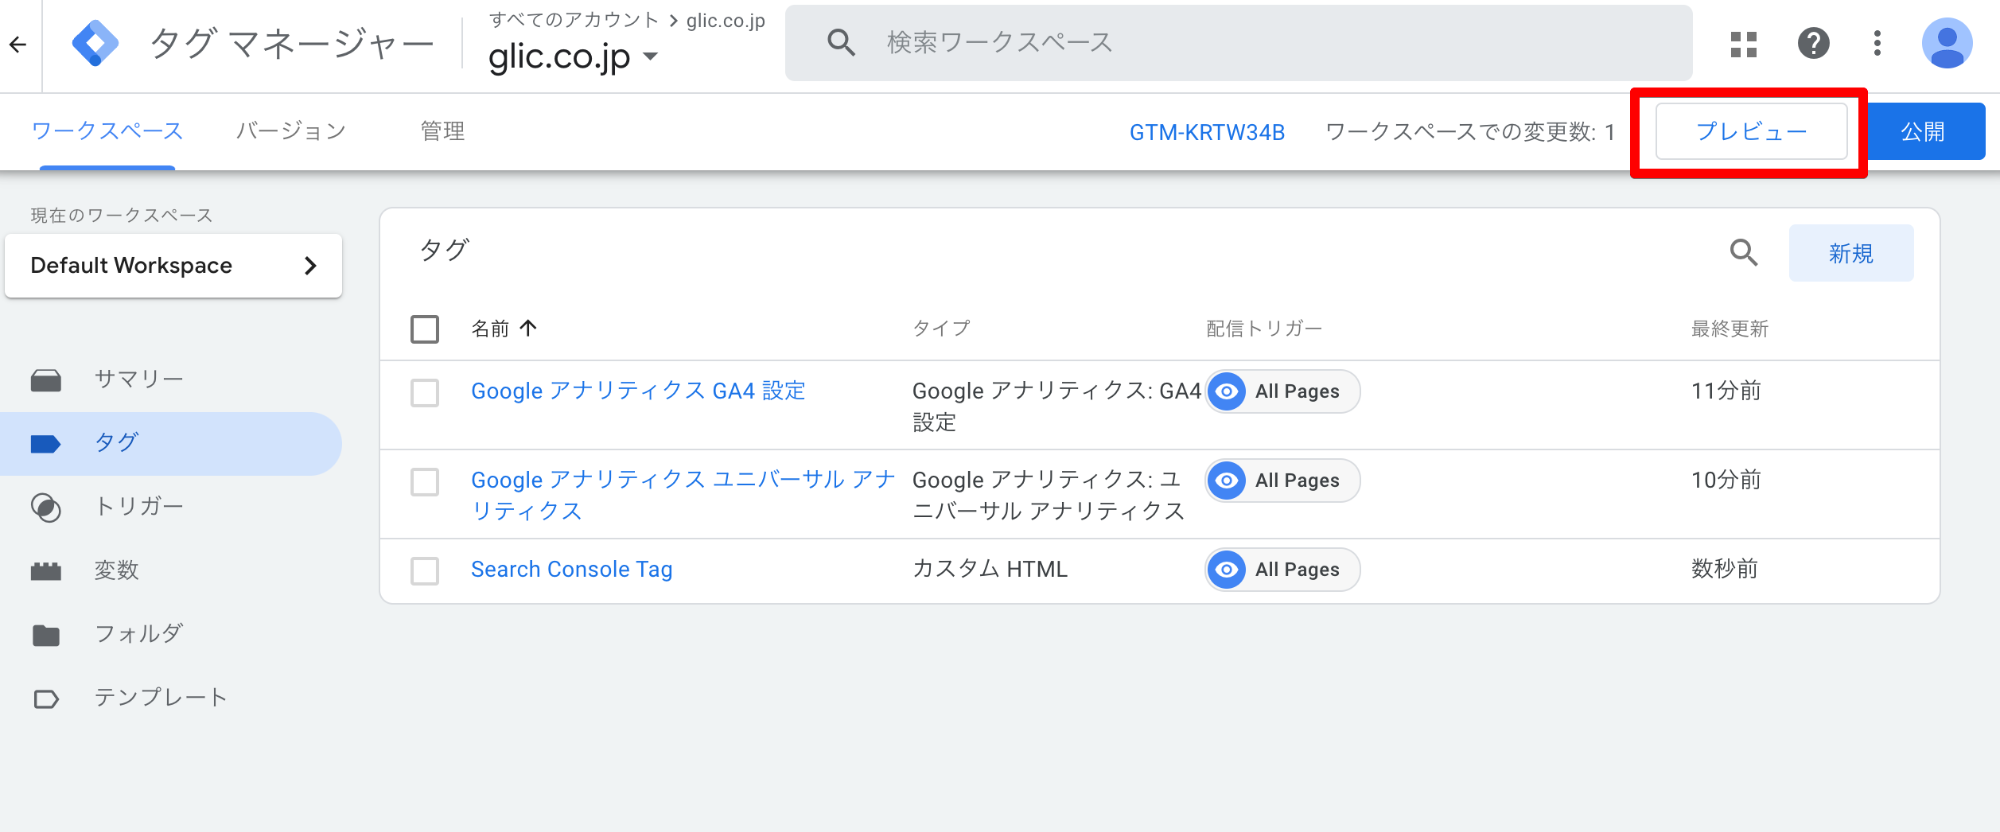This screenshot has height=832, width=2000.
Task: Click the sort arrow beside 名前
Action: (x=528, y=328)
